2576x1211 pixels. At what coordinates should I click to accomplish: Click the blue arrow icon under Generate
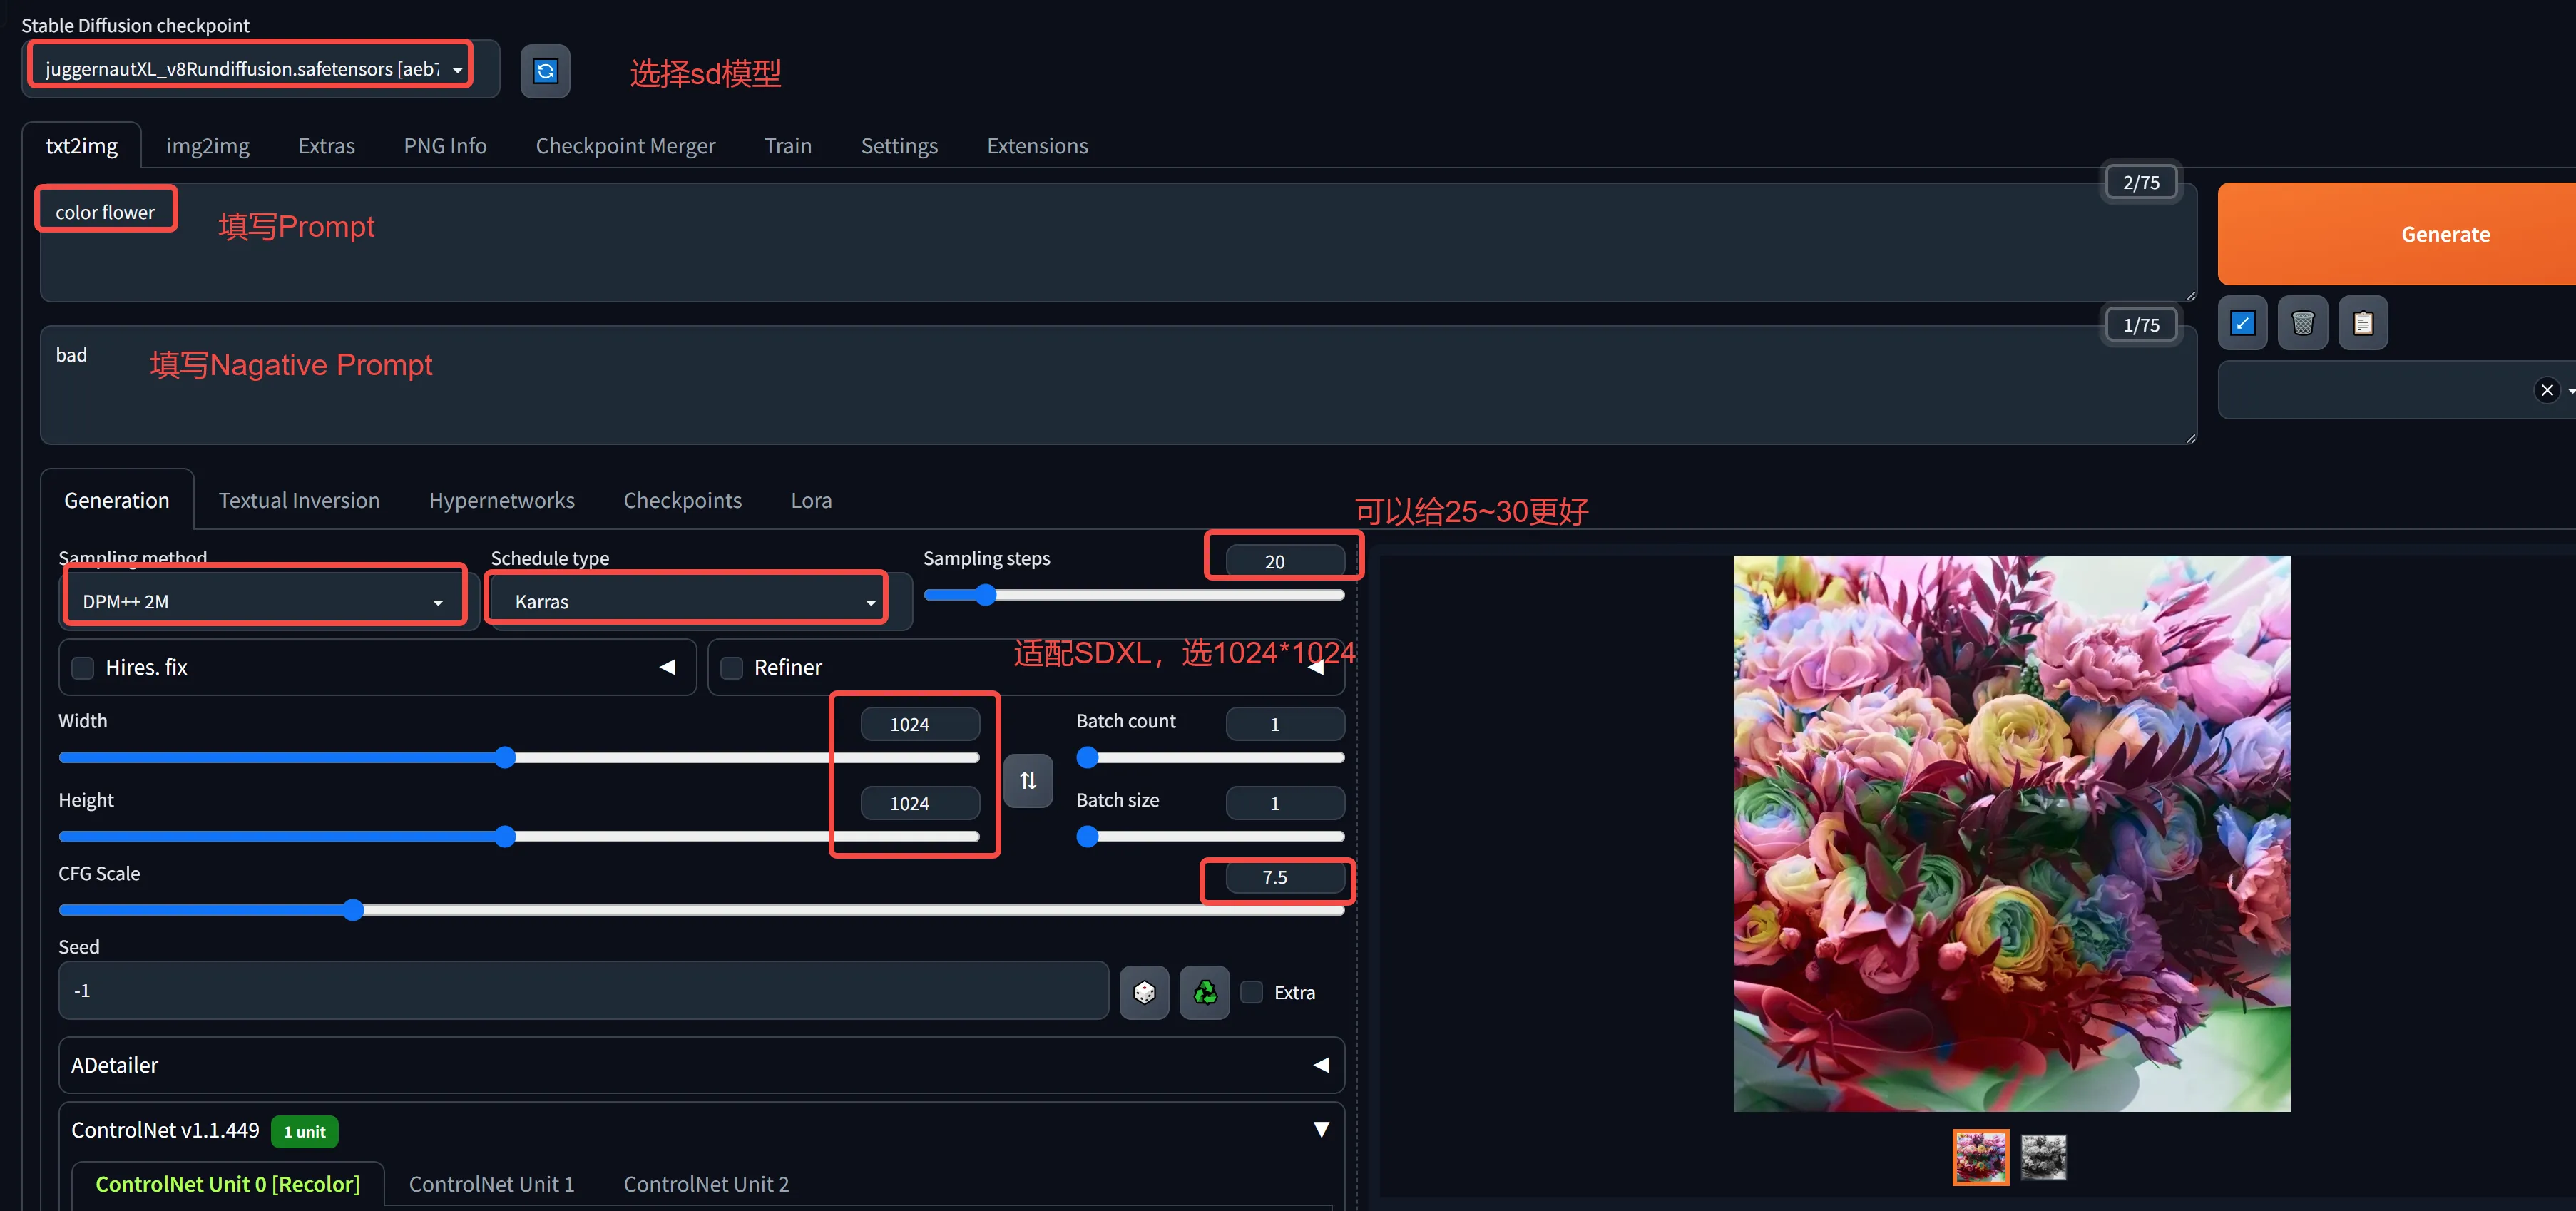pyautogui.click(x=2242, y=323)
